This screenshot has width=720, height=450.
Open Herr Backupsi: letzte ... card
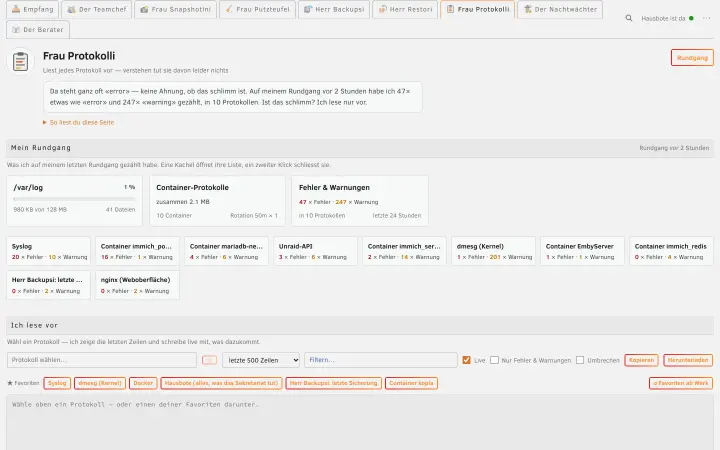pyautogui.click(x=49, y=285)
